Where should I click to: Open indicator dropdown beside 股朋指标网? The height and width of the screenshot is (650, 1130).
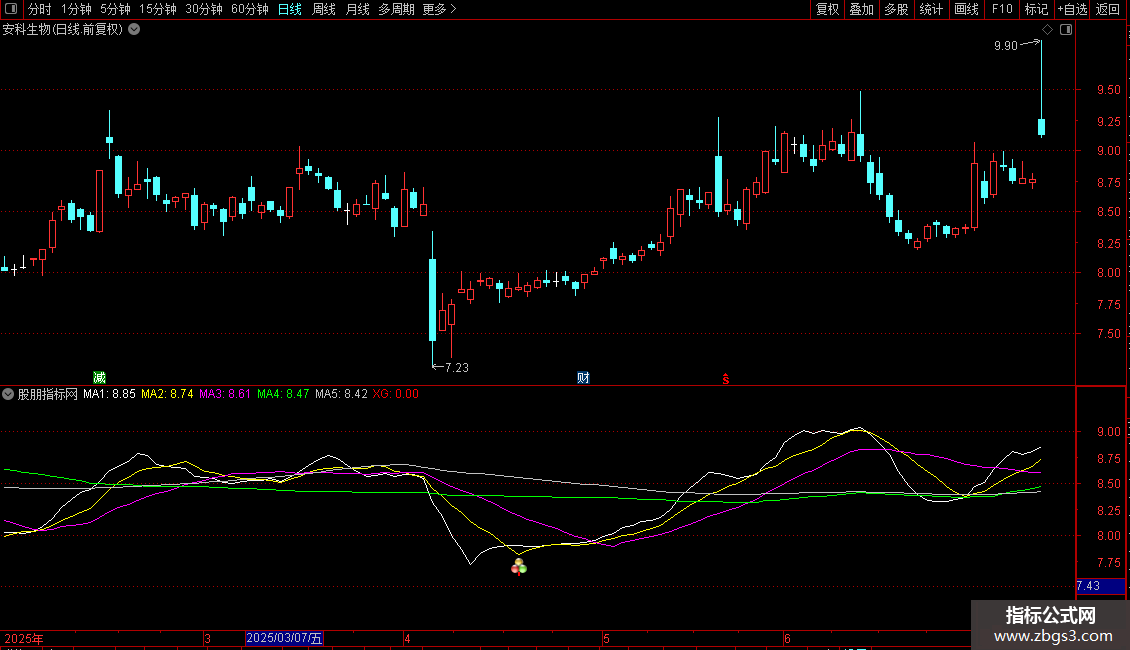point(8,394)
